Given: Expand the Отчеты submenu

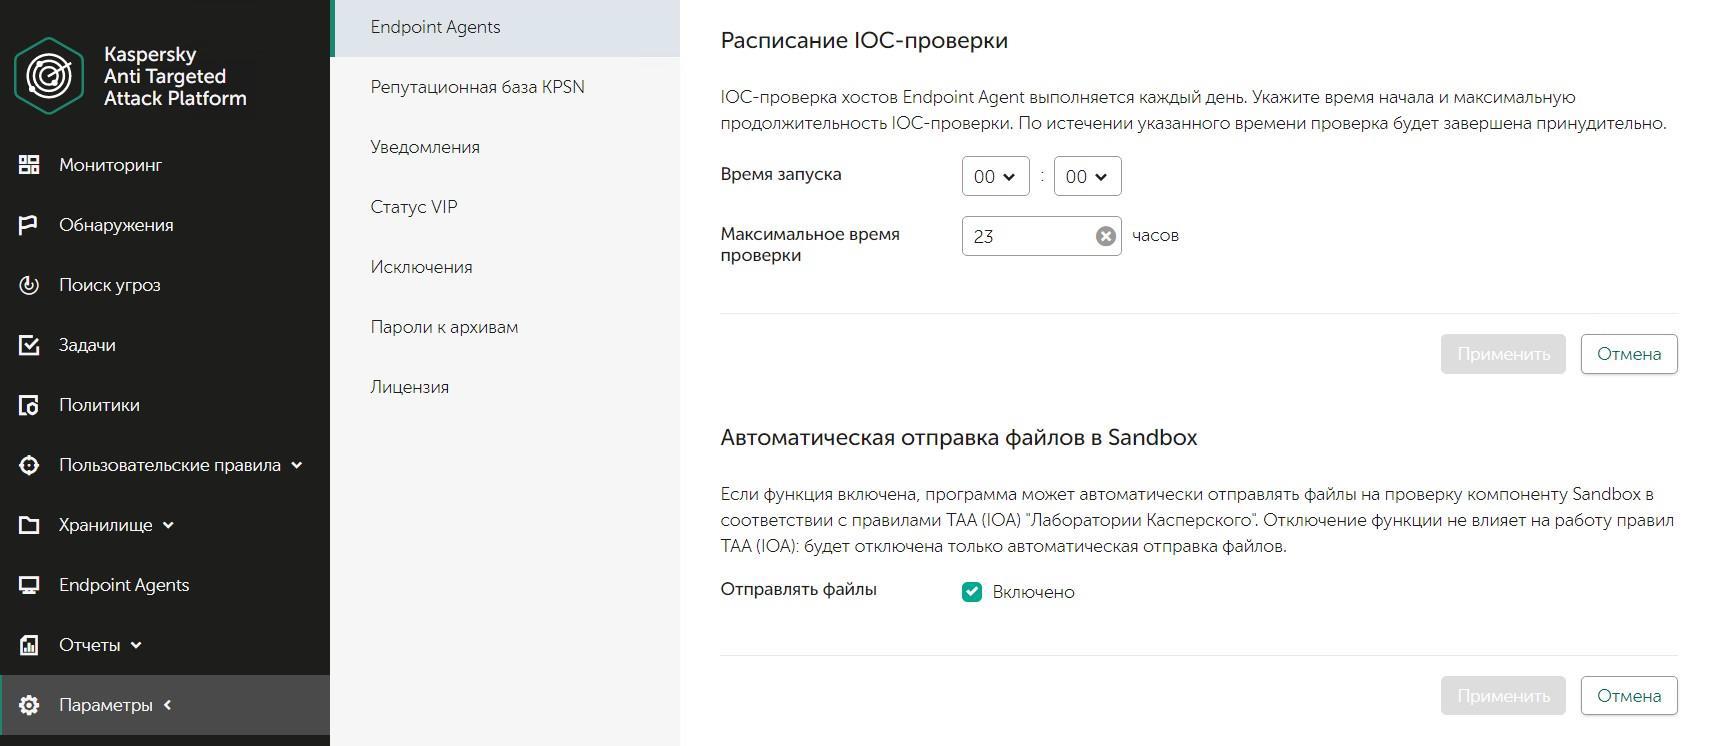Looking at the screenshot, I should (136, 645).
